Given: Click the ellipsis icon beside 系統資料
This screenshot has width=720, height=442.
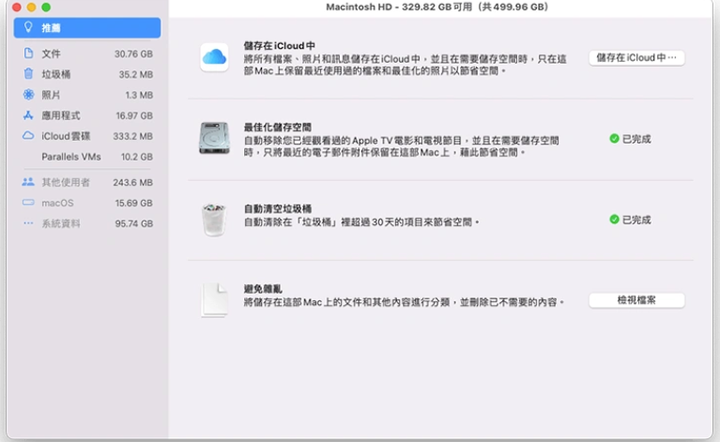Looking at the screenshot, I should click(28, 223).
